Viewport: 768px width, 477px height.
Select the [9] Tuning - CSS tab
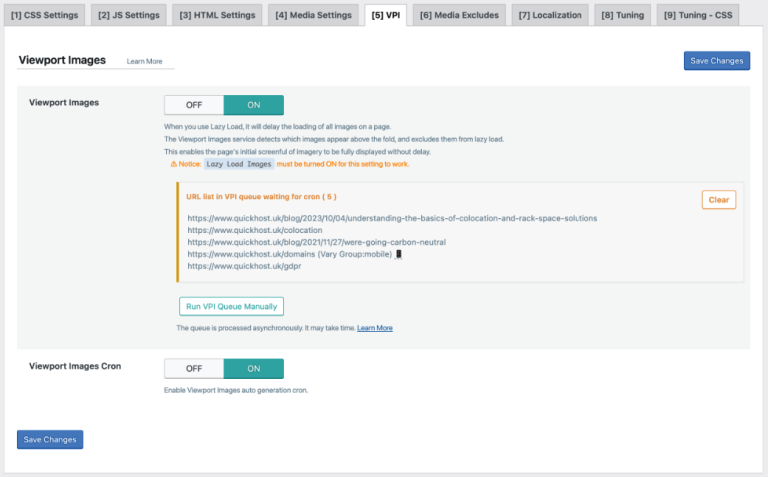[698, 15]
